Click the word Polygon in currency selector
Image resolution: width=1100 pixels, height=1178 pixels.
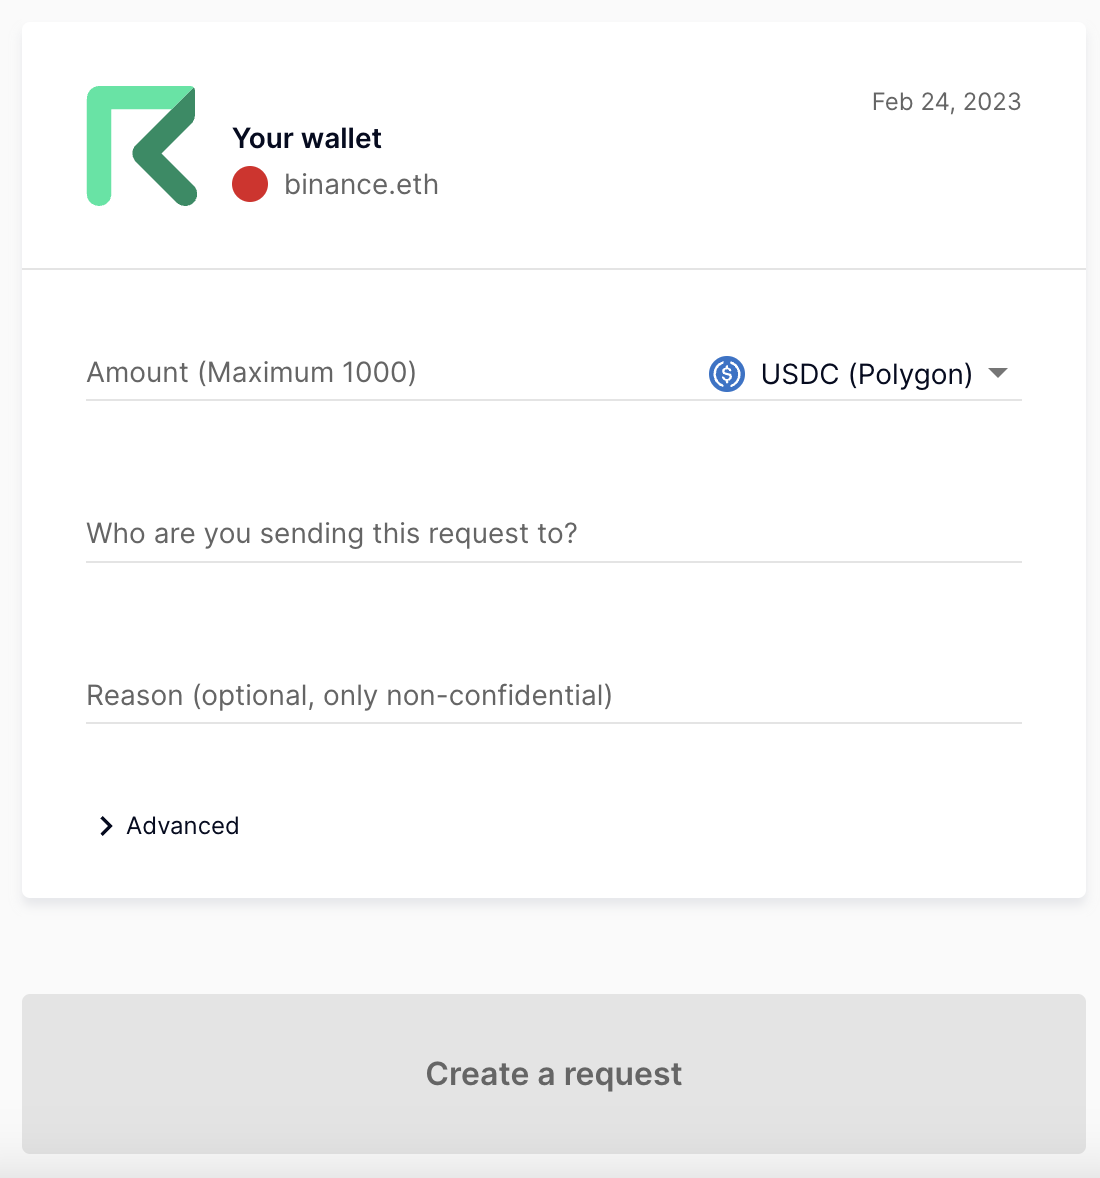pyautogui.click(x=910, y=374)
